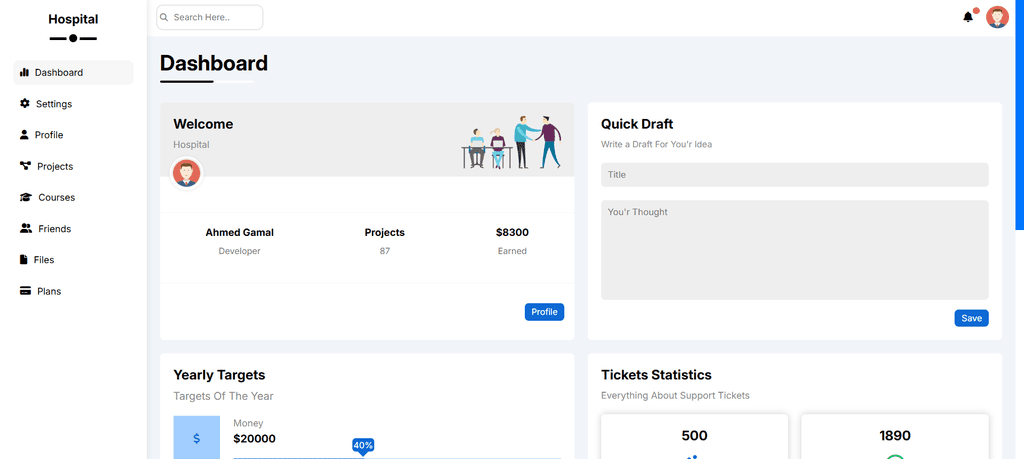Image resolution: width=1024 pixels, height=459 pixels.
Task: Open Friends from the sidebar
Action: click(x=73, y=229)
